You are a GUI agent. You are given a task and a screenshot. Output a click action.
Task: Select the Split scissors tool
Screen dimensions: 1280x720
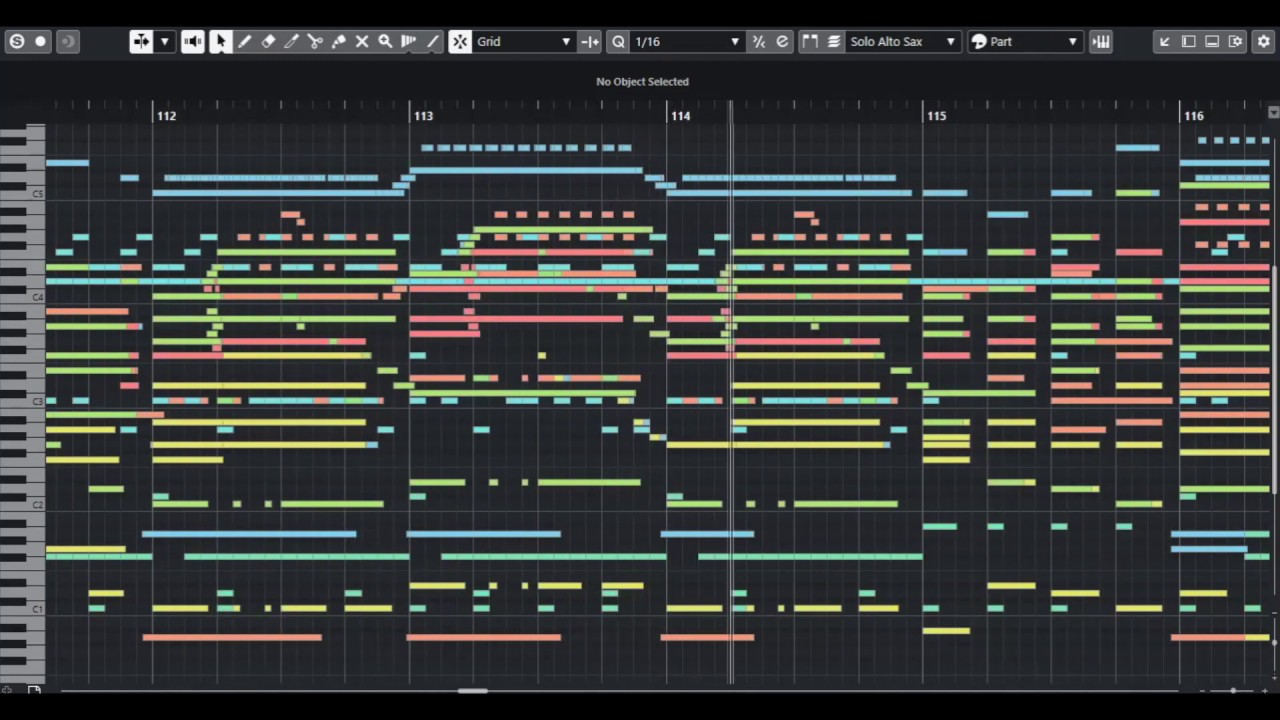point(315,41)
